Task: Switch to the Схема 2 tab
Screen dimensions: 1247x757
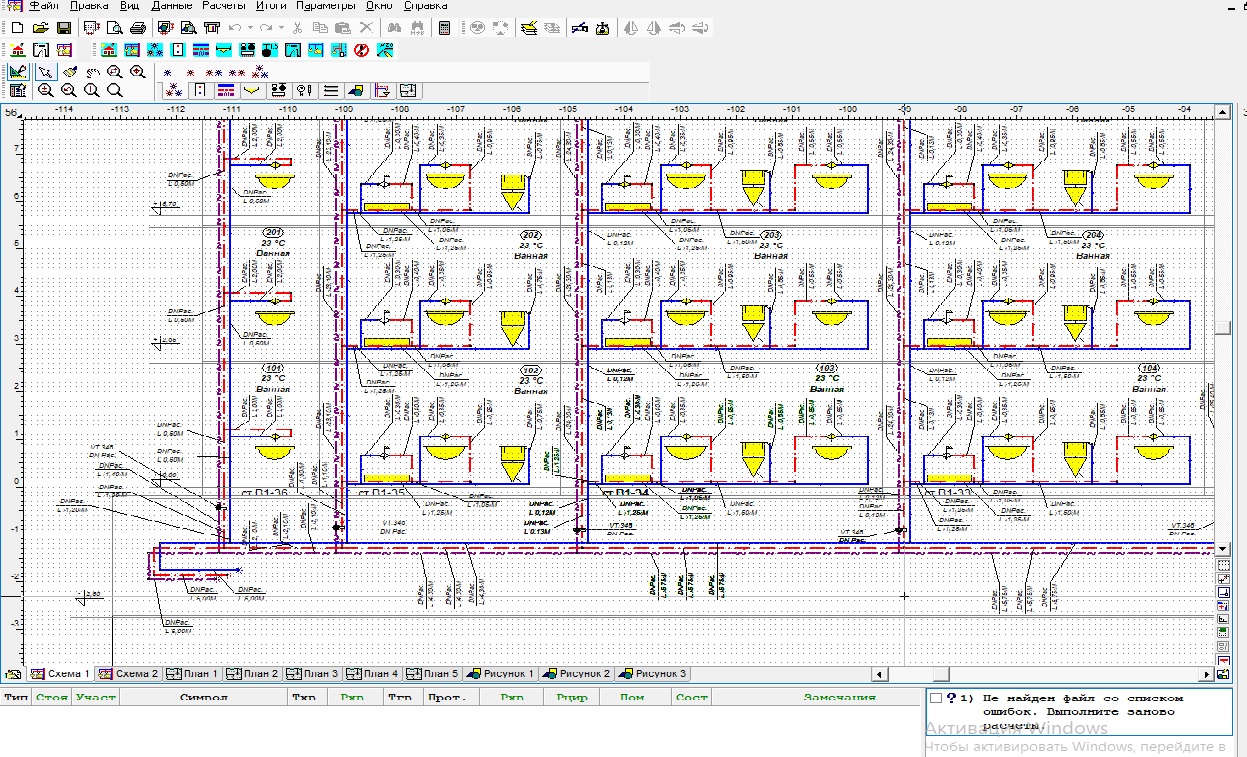Action: pyautogui.click(x=129, y=674)
